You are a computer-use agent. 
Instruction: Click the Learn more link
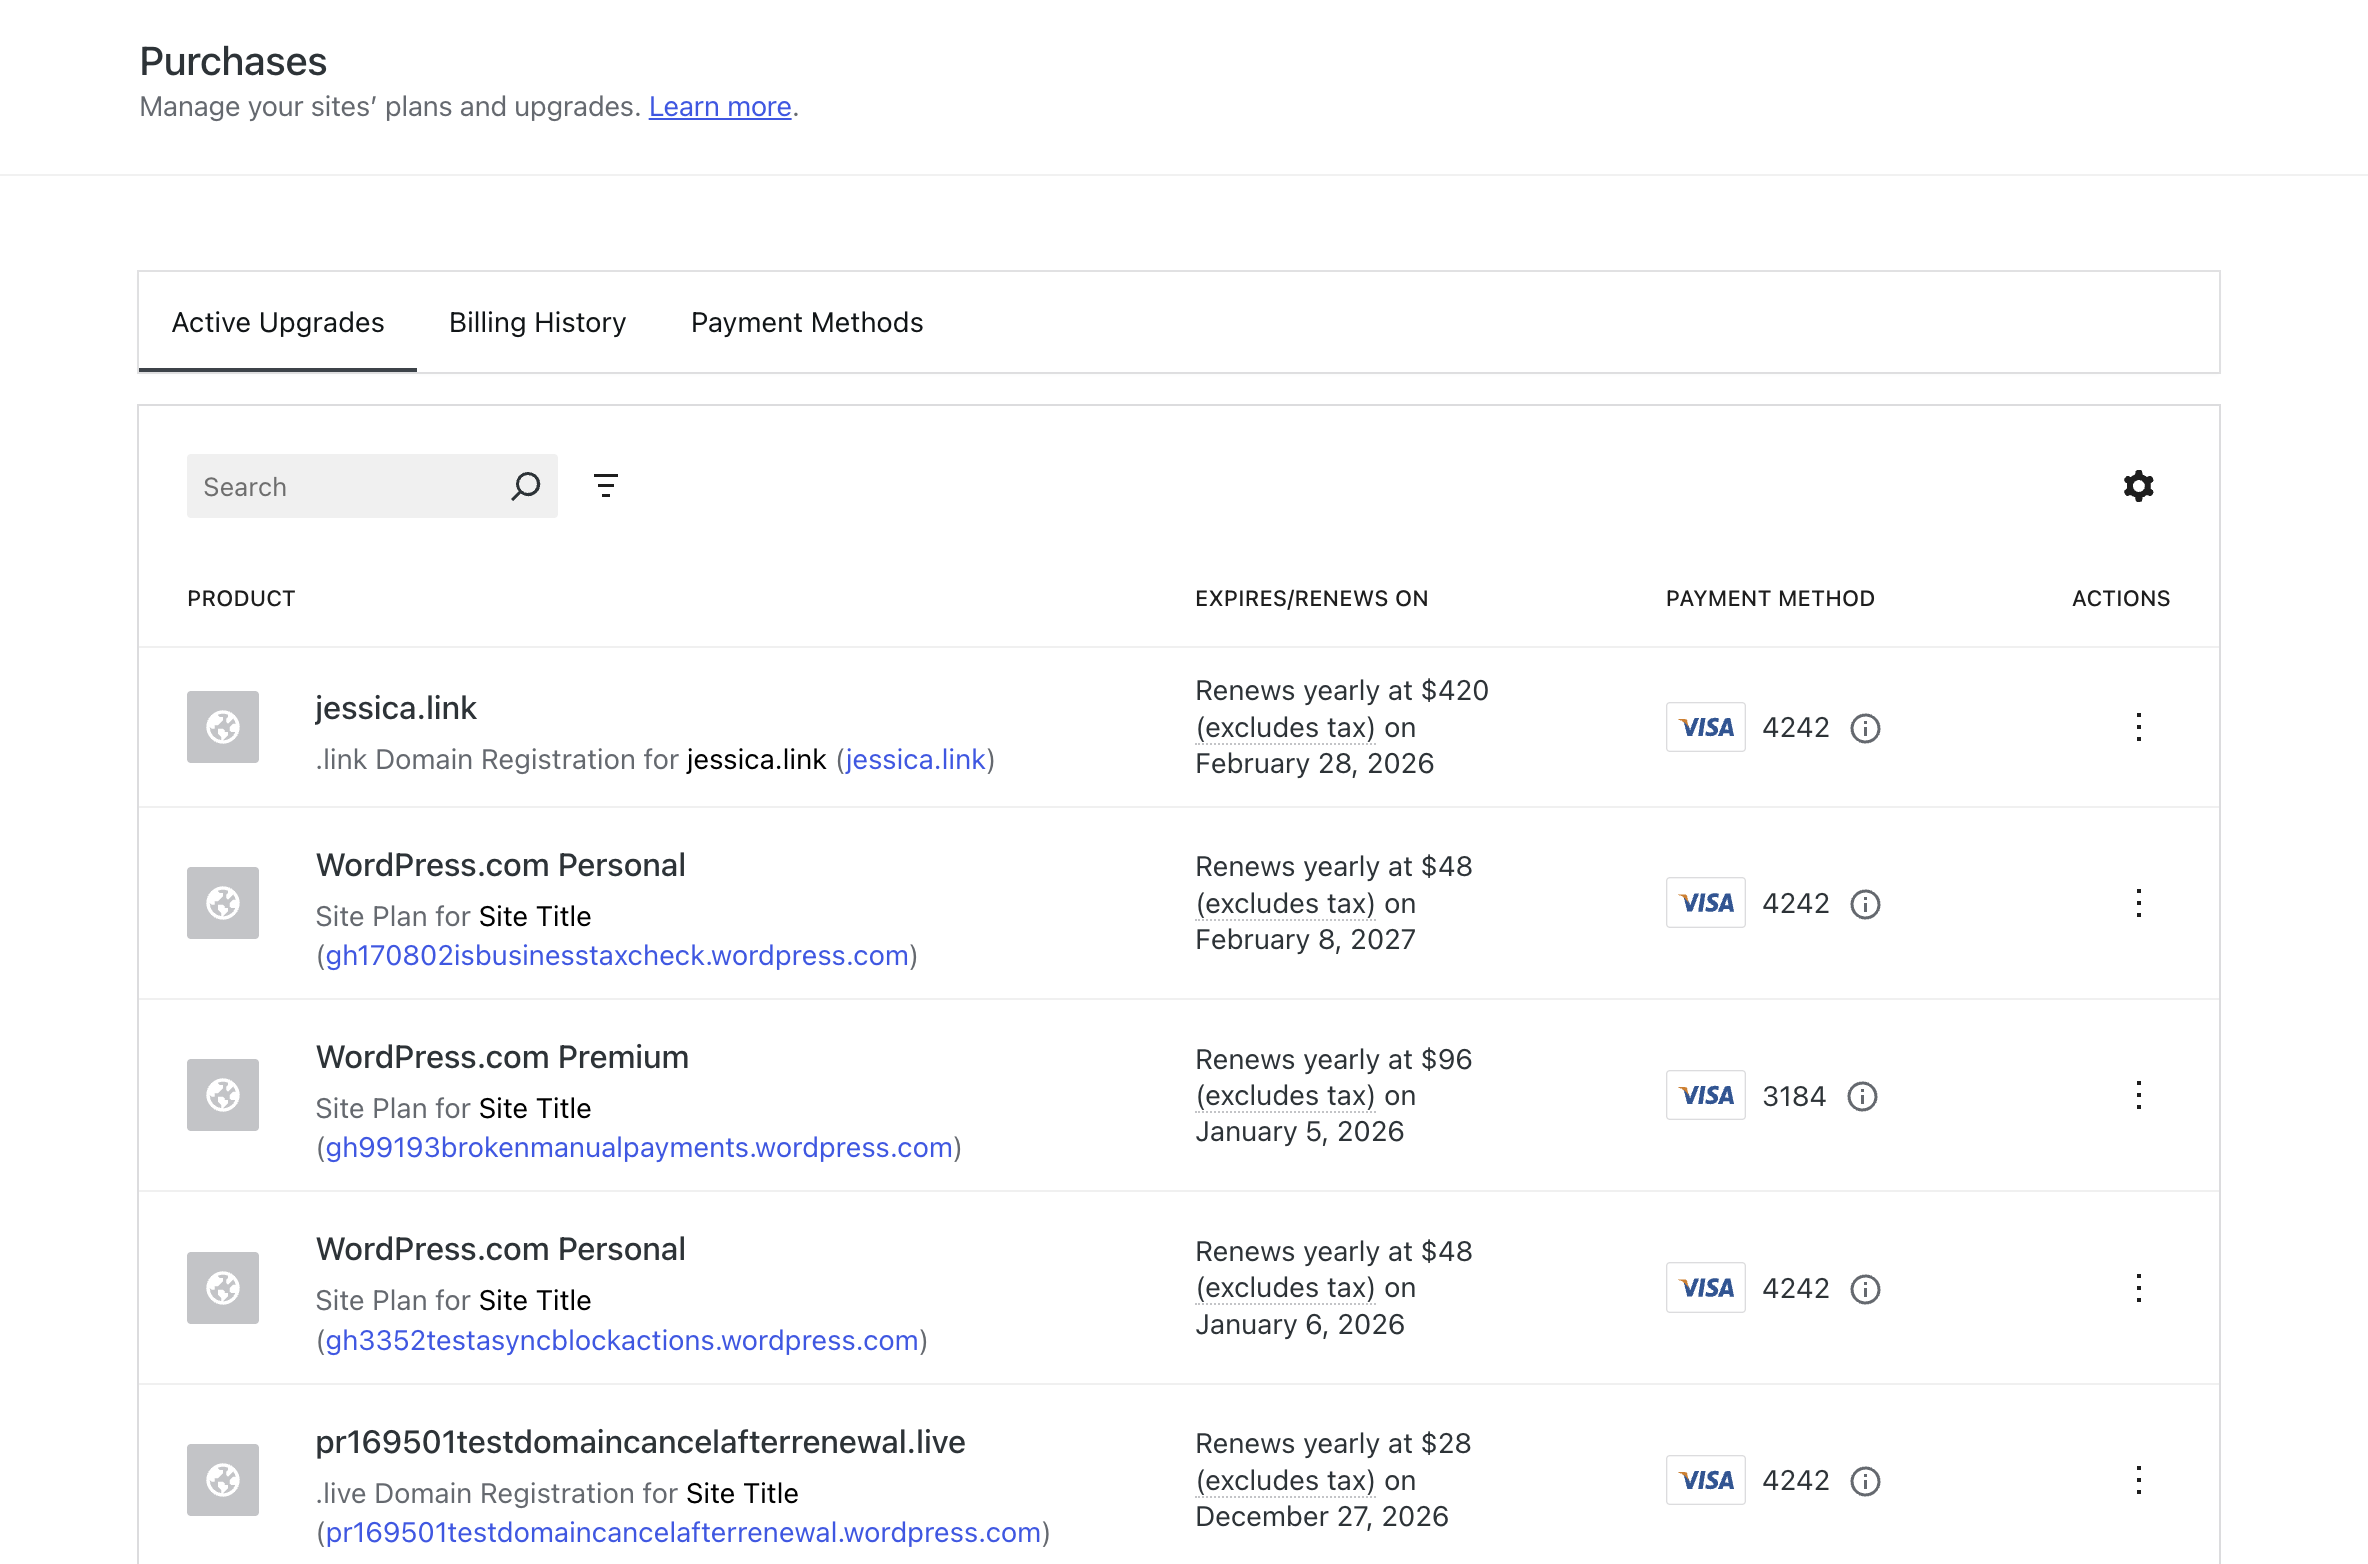tap(720, 106)
